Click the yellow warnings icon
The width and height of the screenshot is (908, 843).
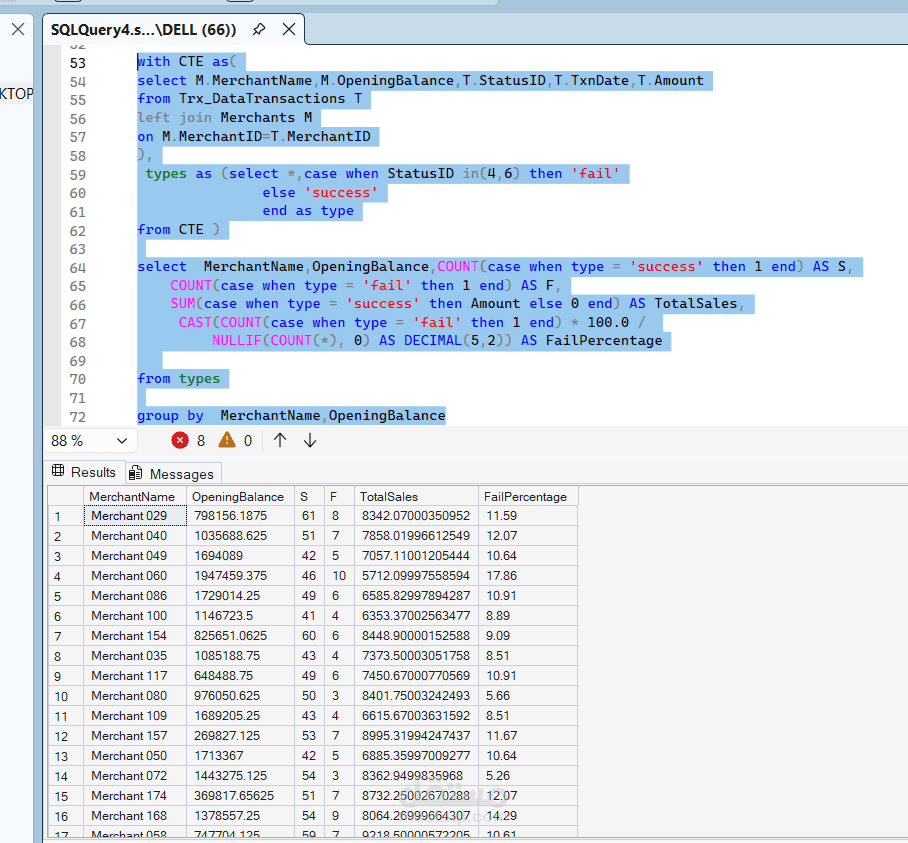227,441
